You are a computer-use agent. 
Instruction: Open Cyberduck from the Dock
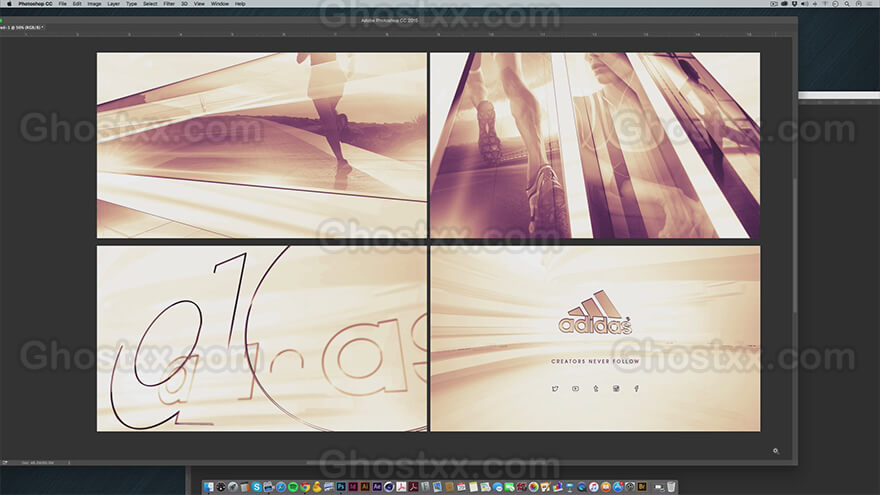(317, 487)
